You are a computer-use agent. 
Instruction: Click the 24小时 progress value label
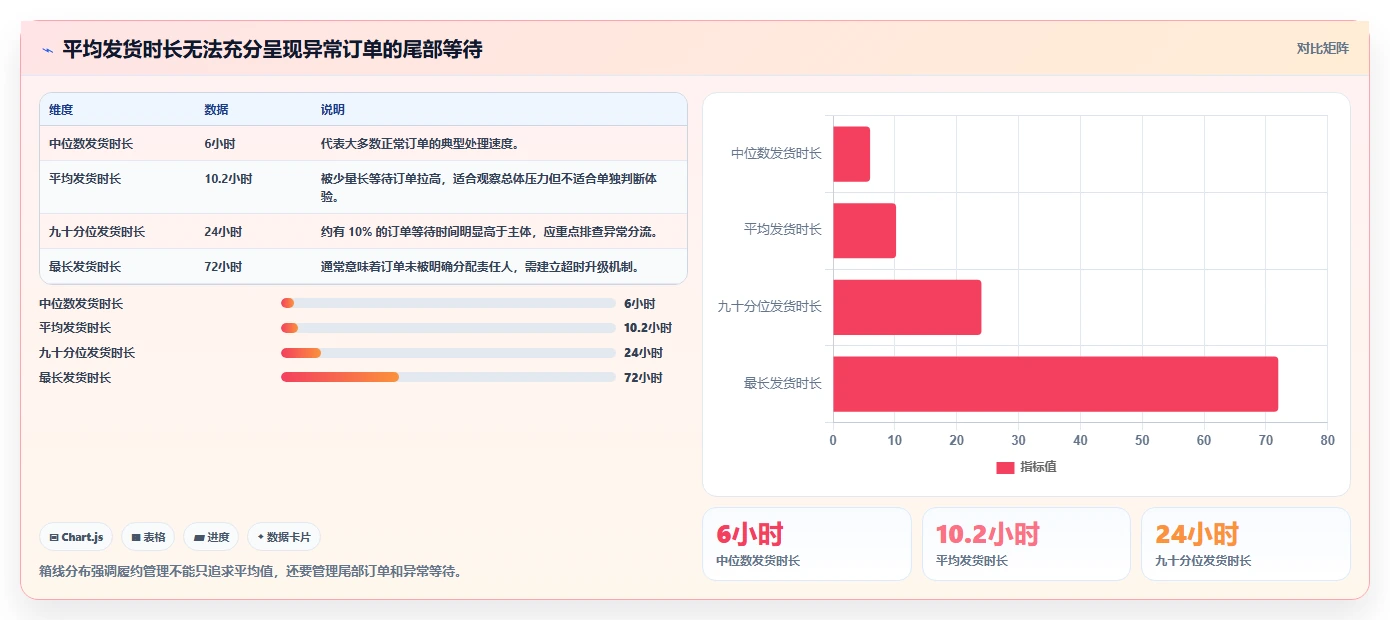click(643, 353)
